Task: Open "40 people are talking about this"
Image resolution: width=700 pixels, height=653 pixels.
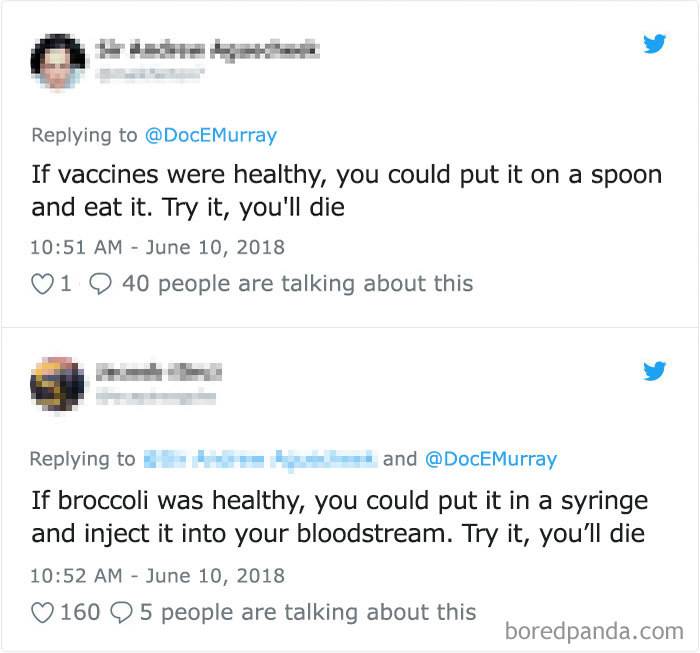Action: tap(297, 284)
